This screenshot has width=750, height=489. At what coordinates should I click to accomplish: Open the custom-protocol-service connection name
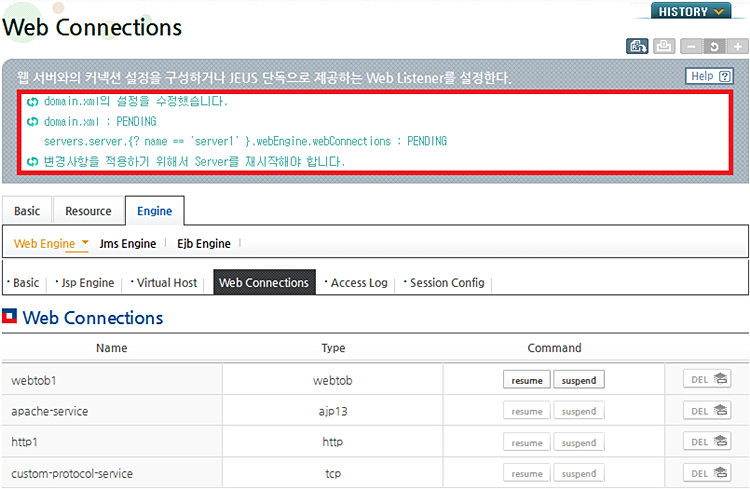72,474
